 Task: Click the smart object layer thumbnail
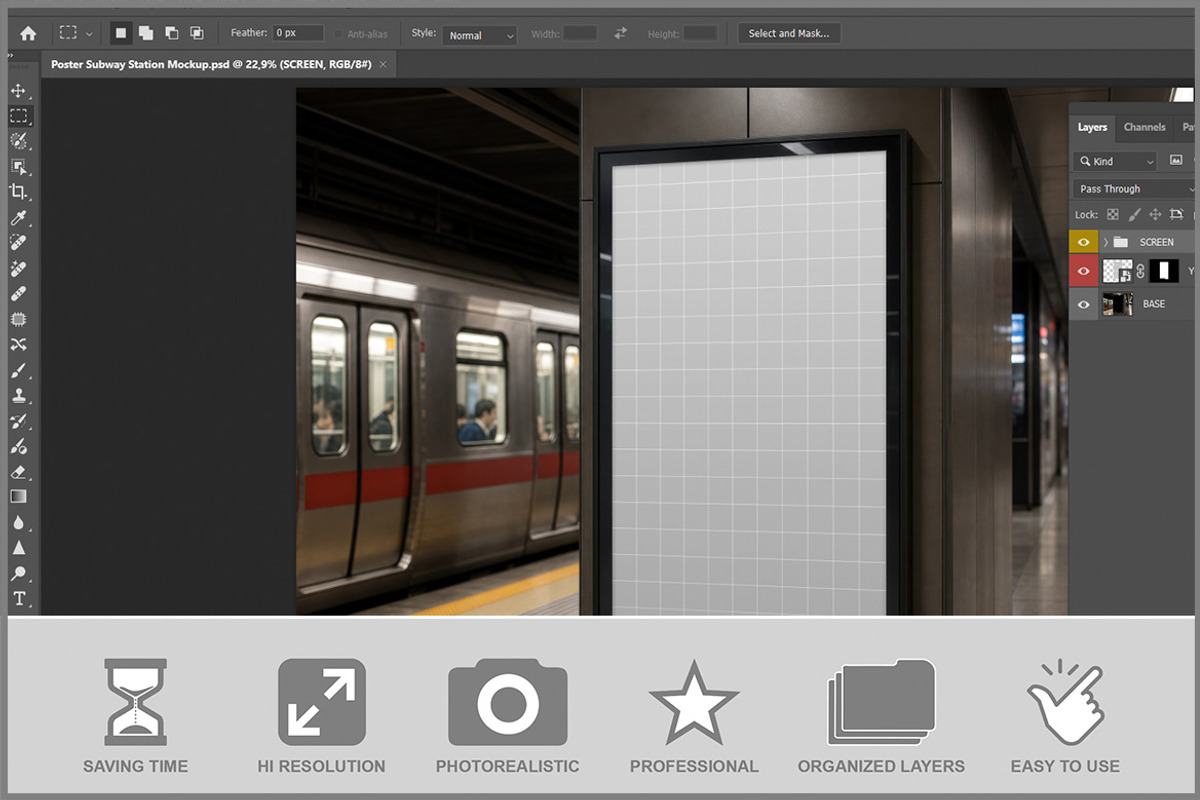[x=1117, y=271]
